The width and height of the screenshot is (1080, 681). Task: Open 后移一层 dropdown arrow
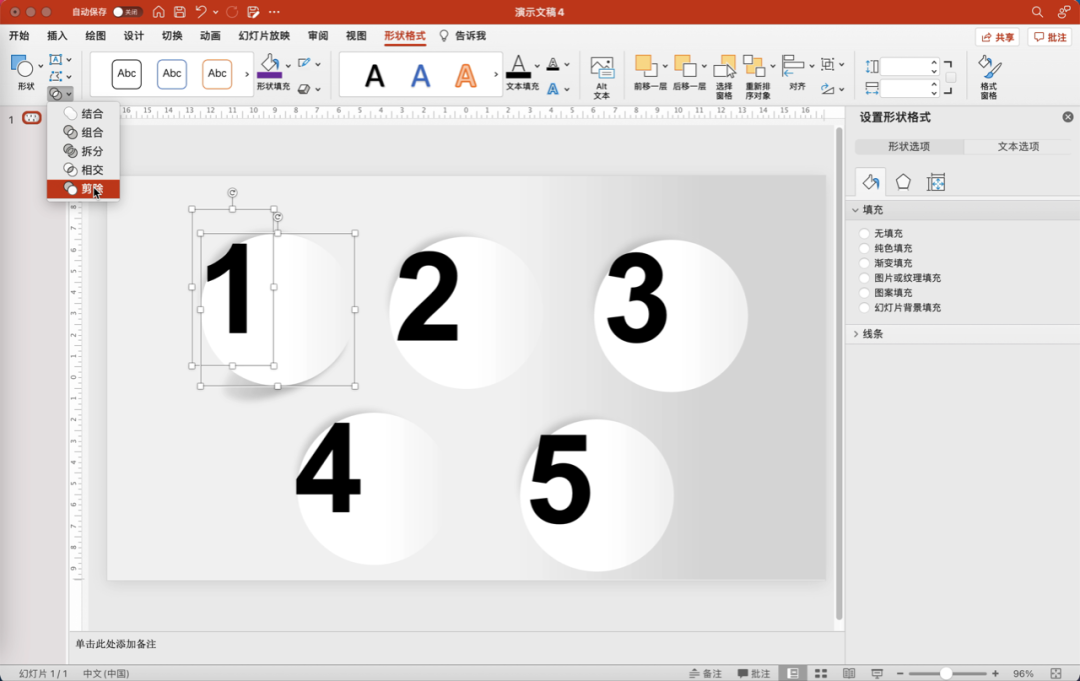[x=704, y=66]
